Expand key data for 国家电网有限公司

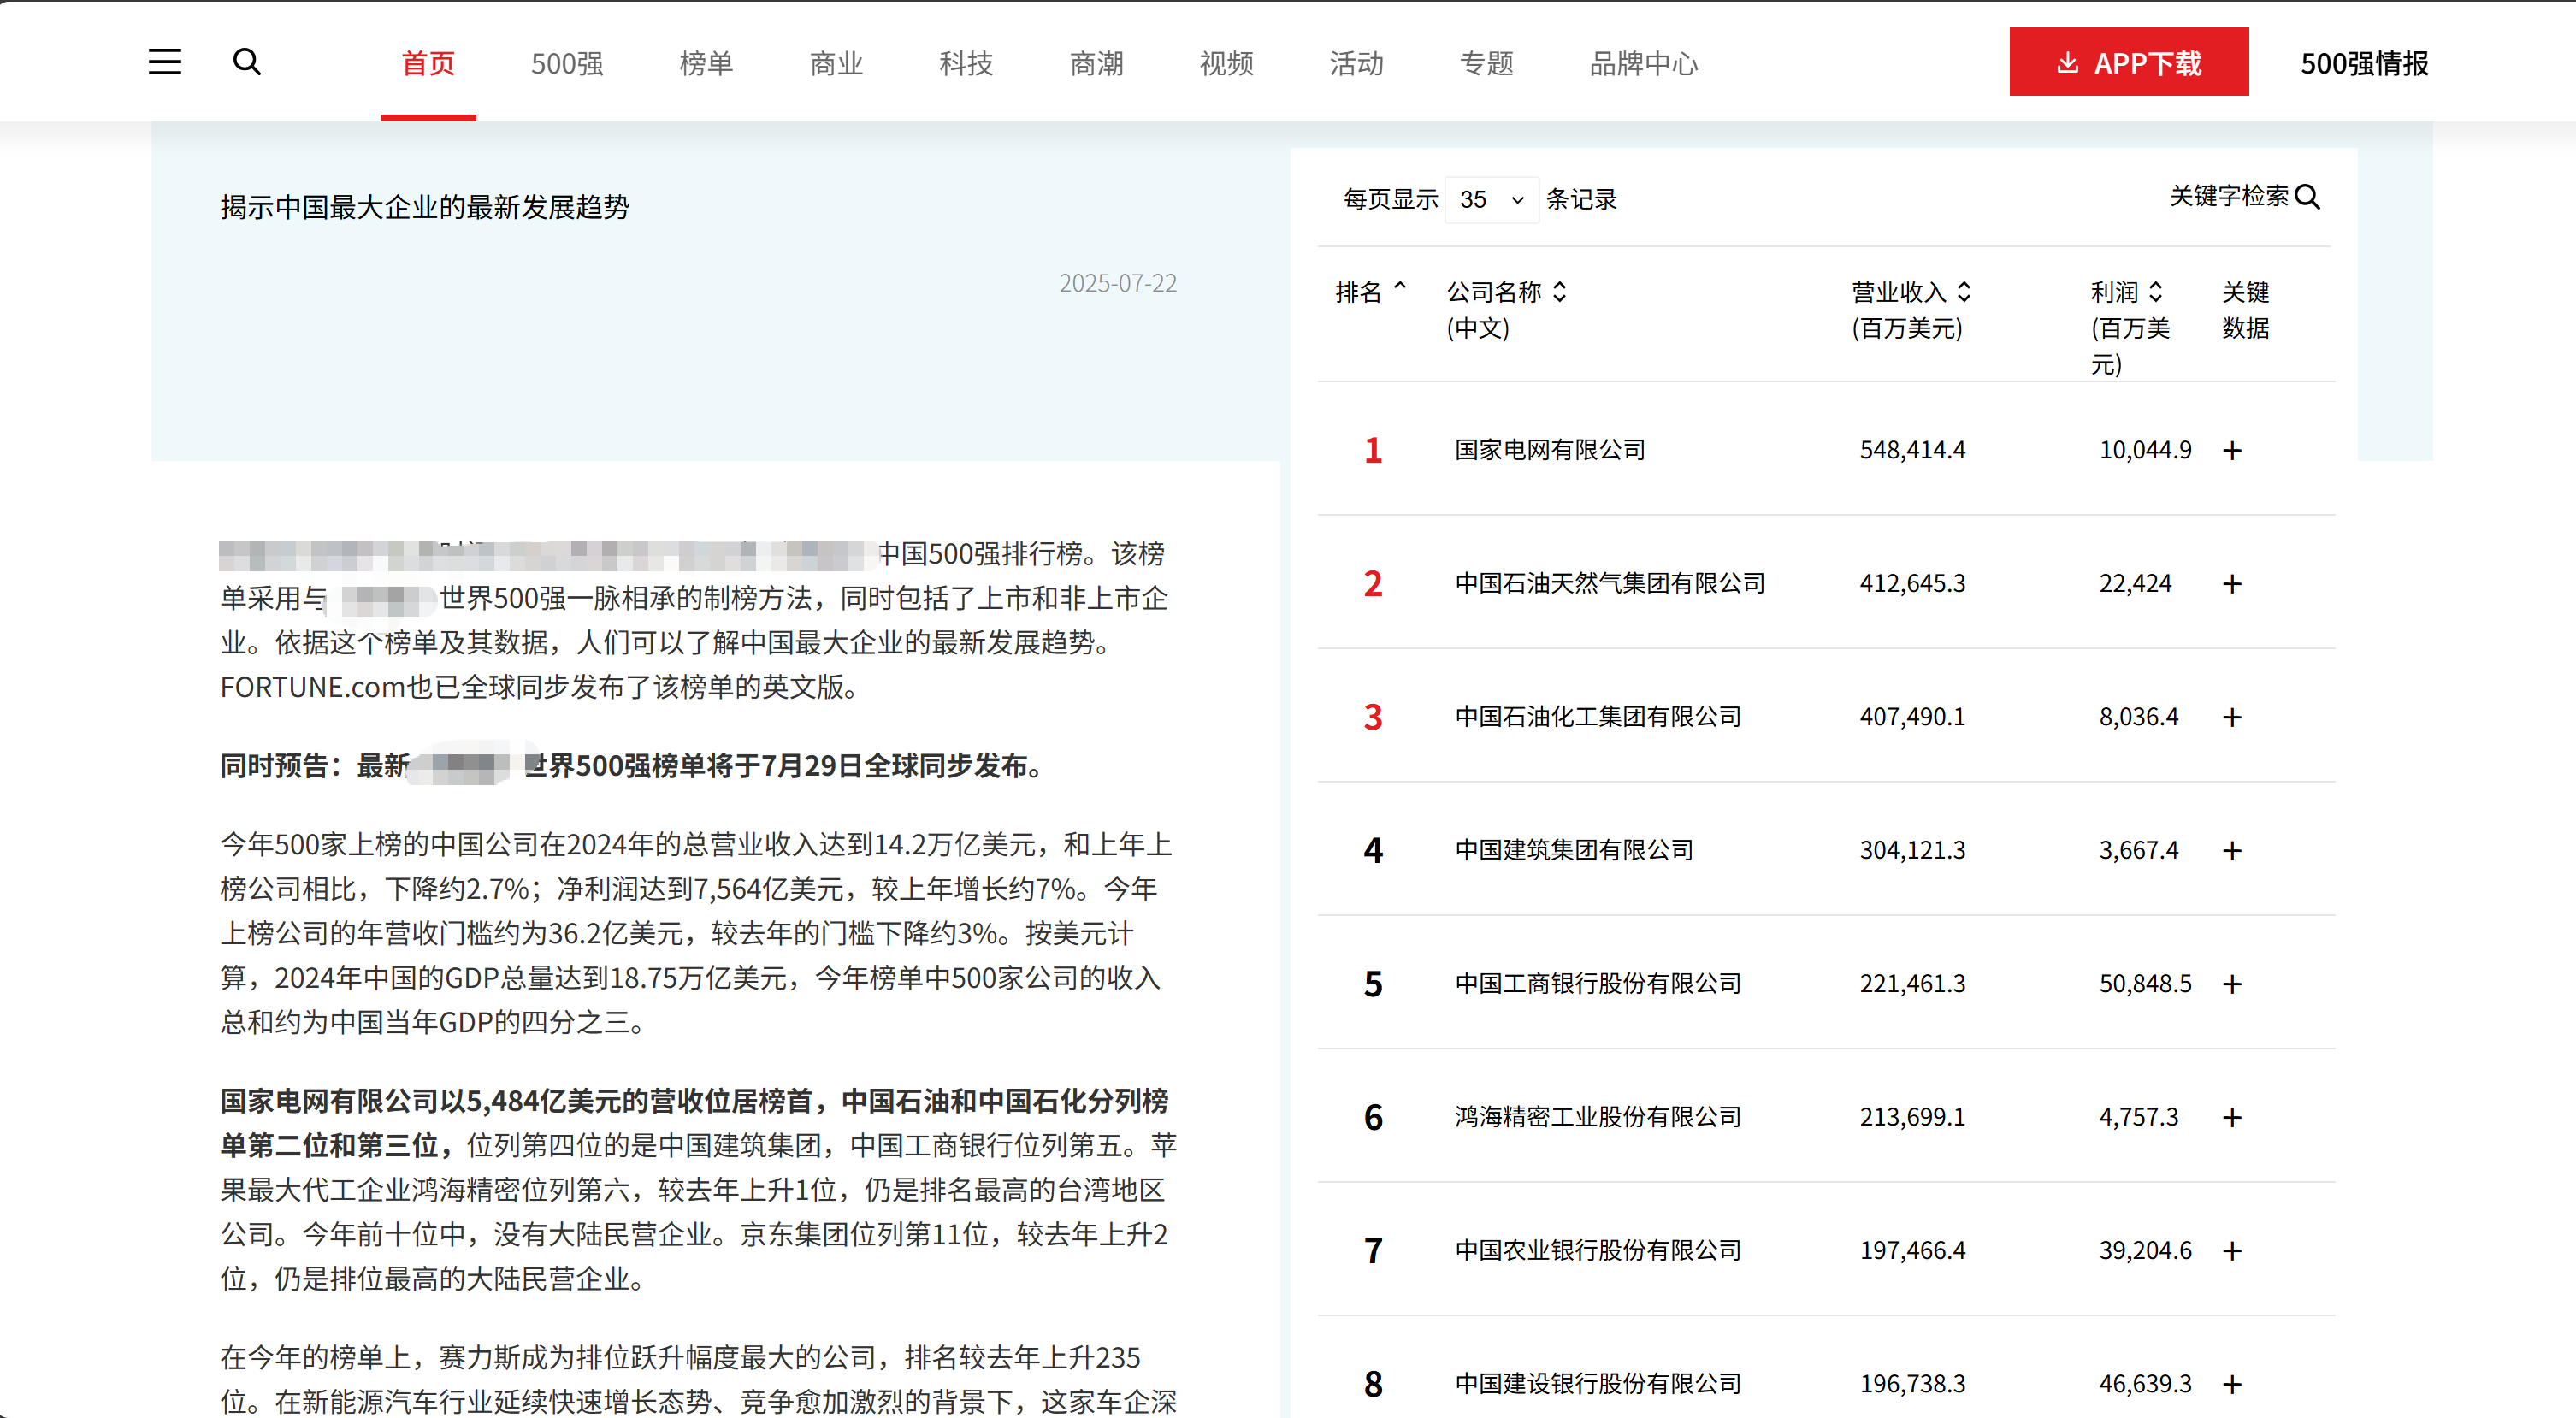point(2232,451)
